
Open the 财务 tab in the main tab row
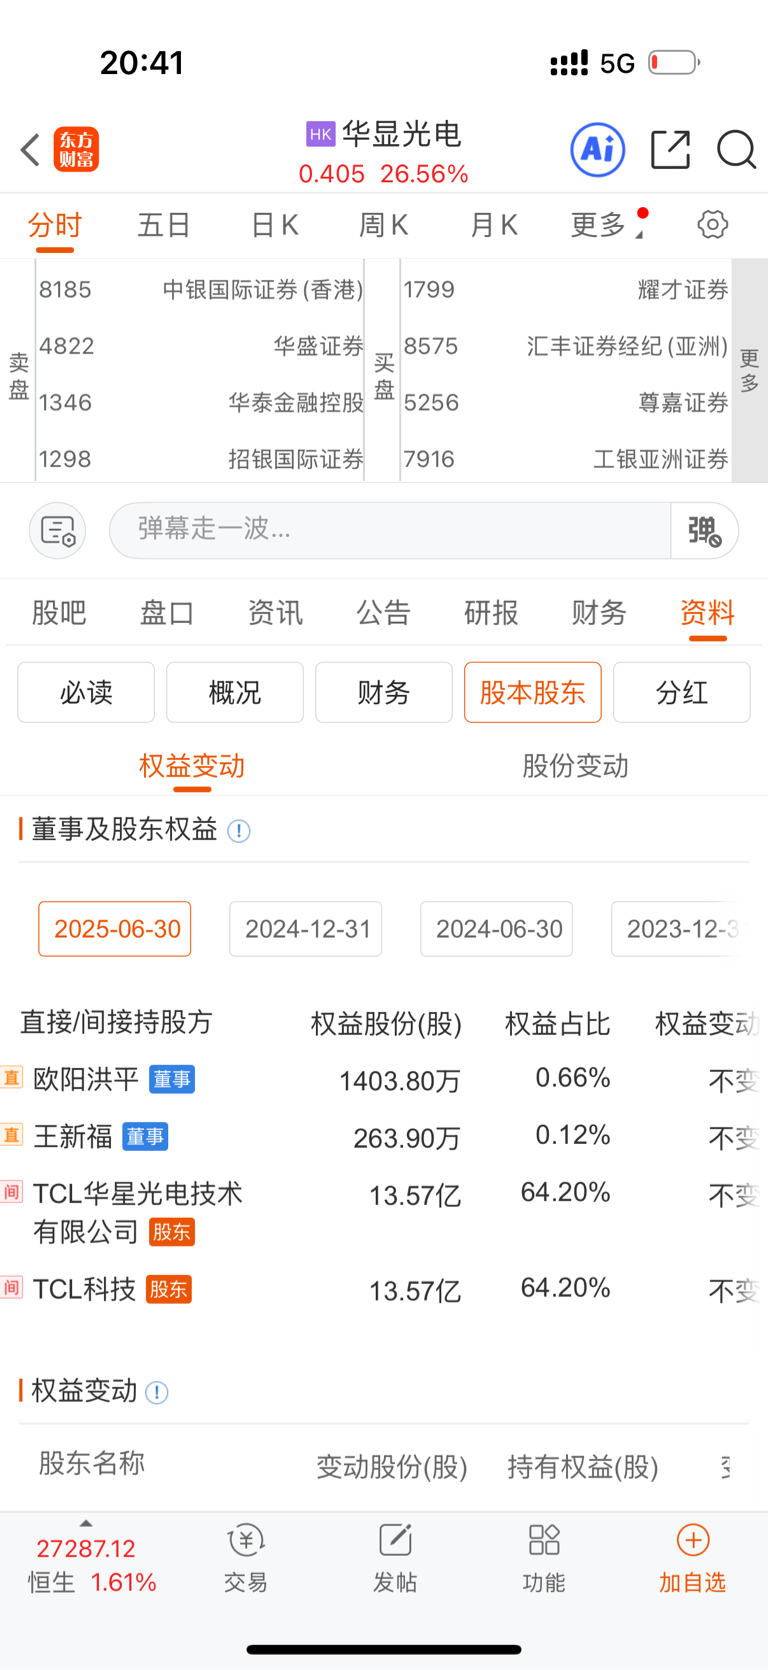599,613
